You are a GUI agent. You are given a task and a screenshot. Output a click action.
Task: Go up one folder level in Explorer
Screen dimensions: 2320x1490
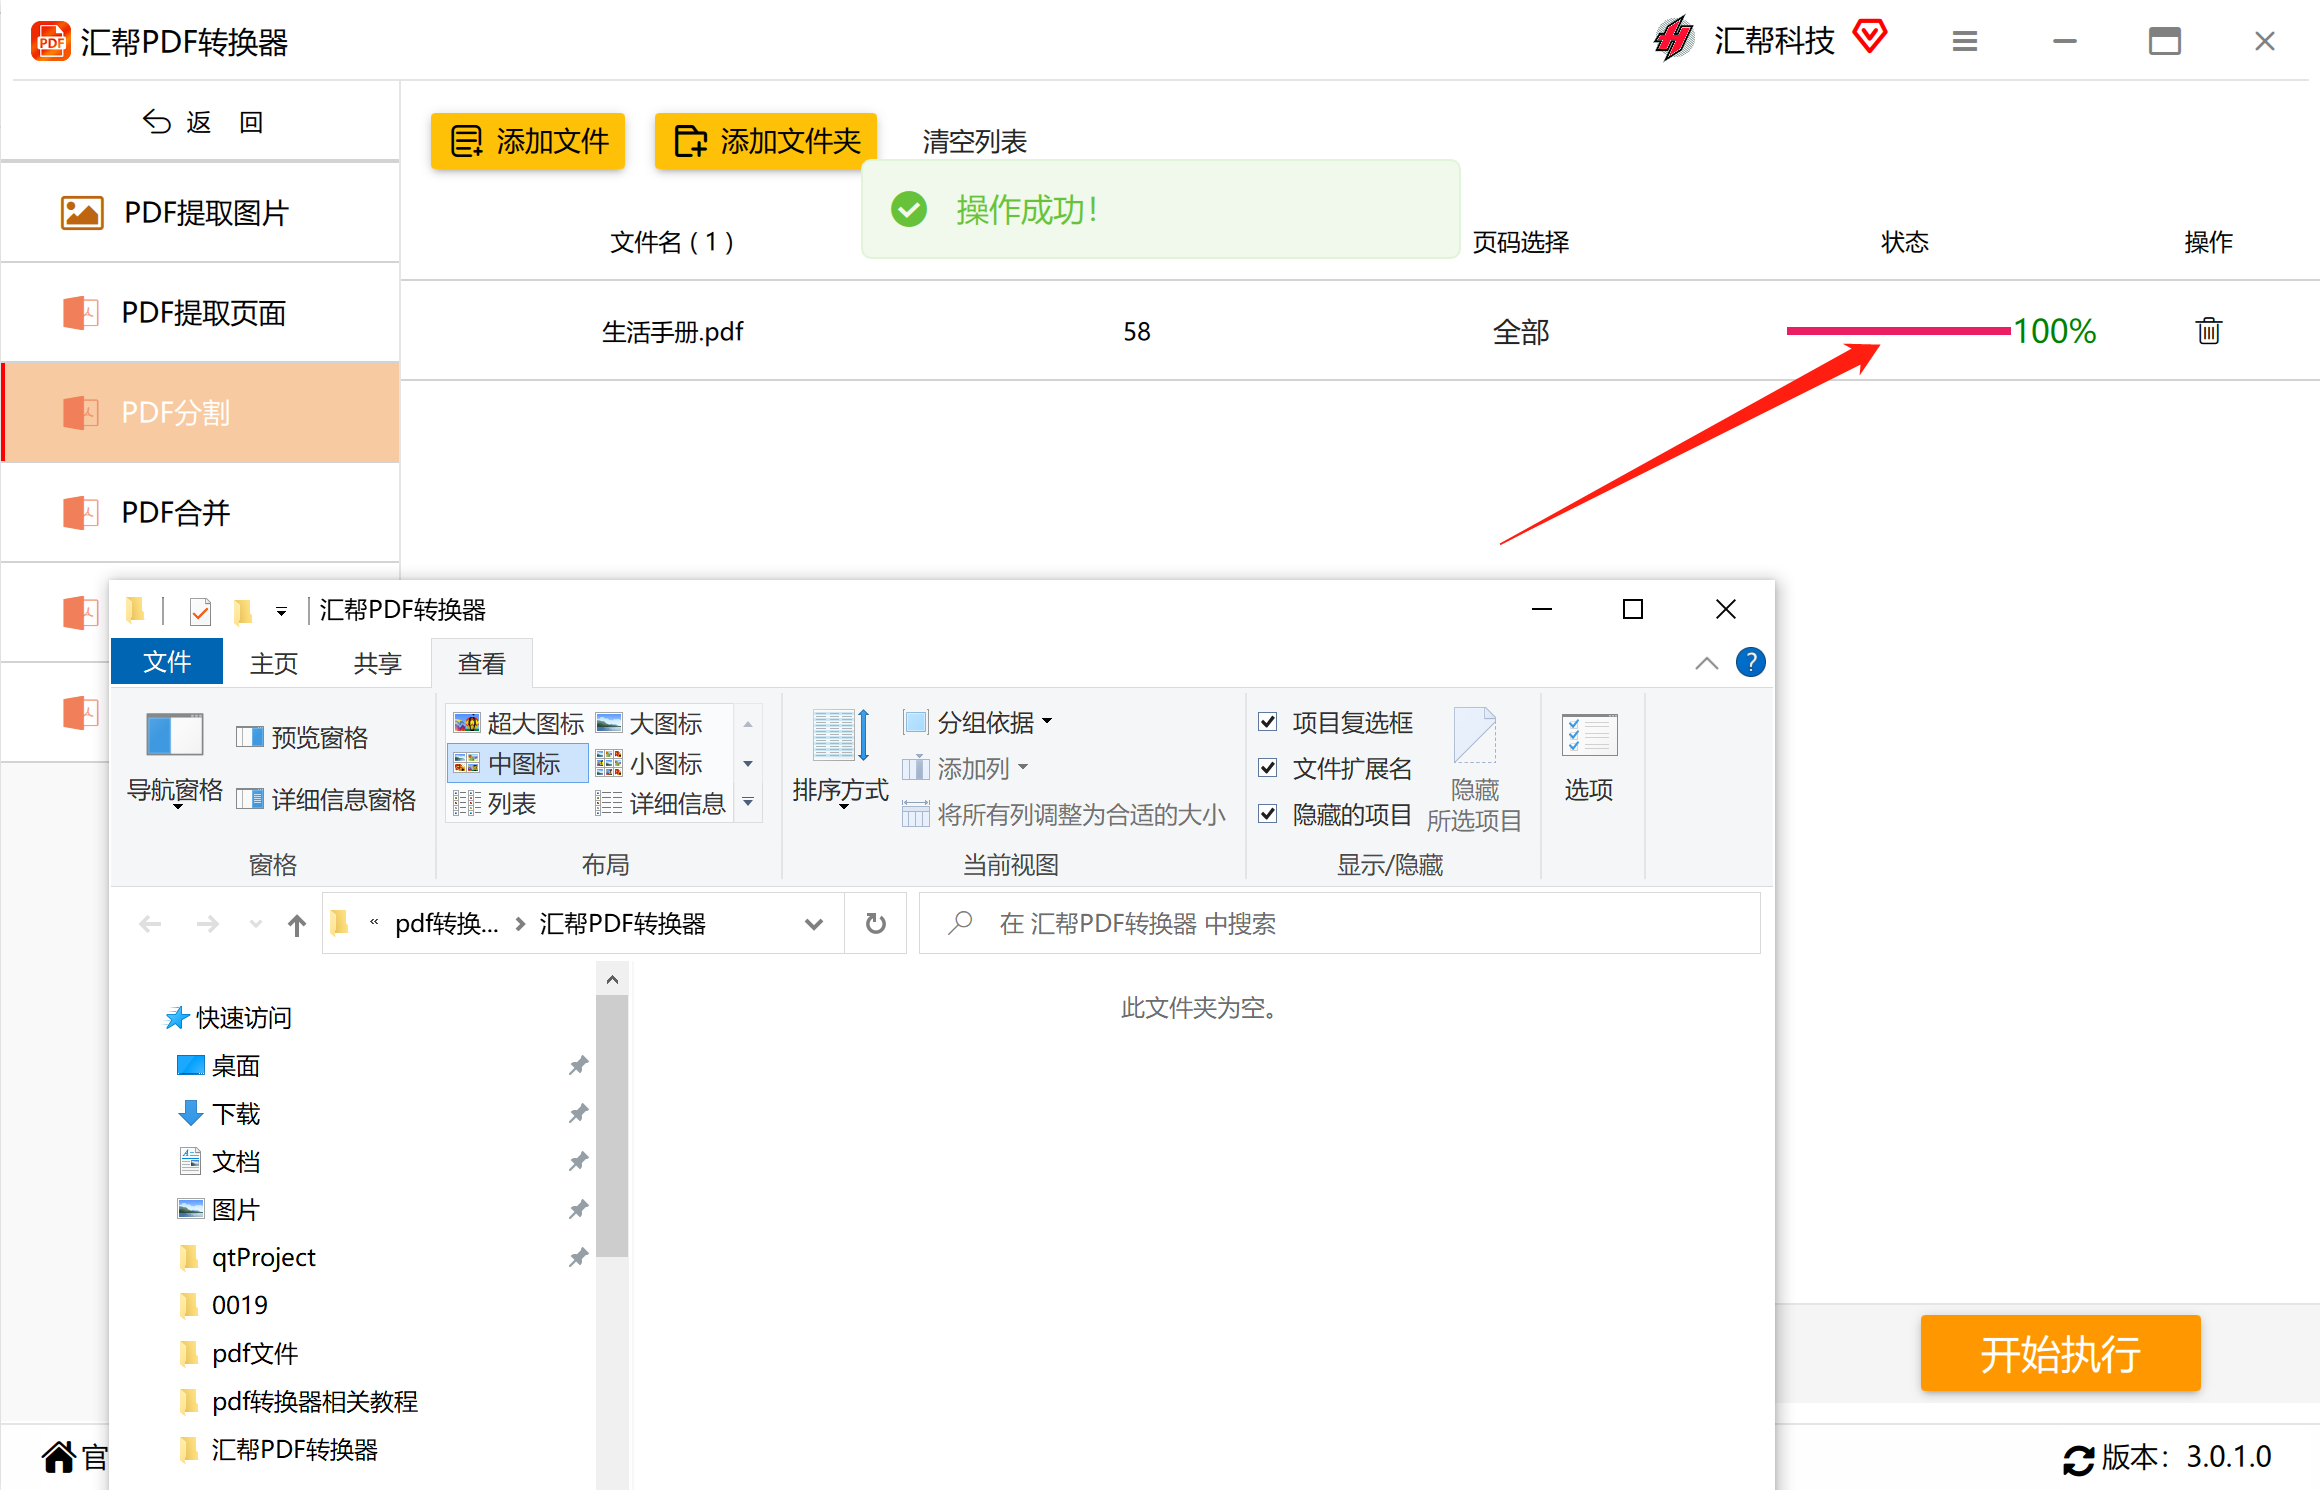coord(297,924)
